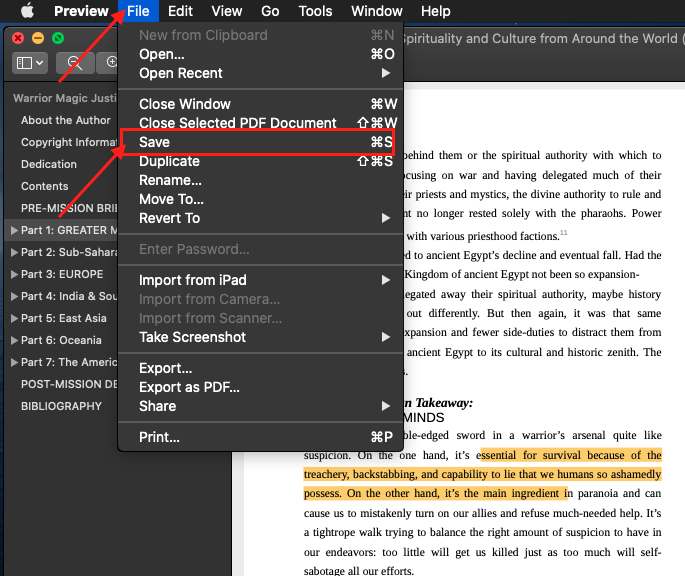Expand Part 2: Sub-Sahara outline section
Image resolution: width=685 pixels, height=576 pixels.
click(x=14, y=252)
